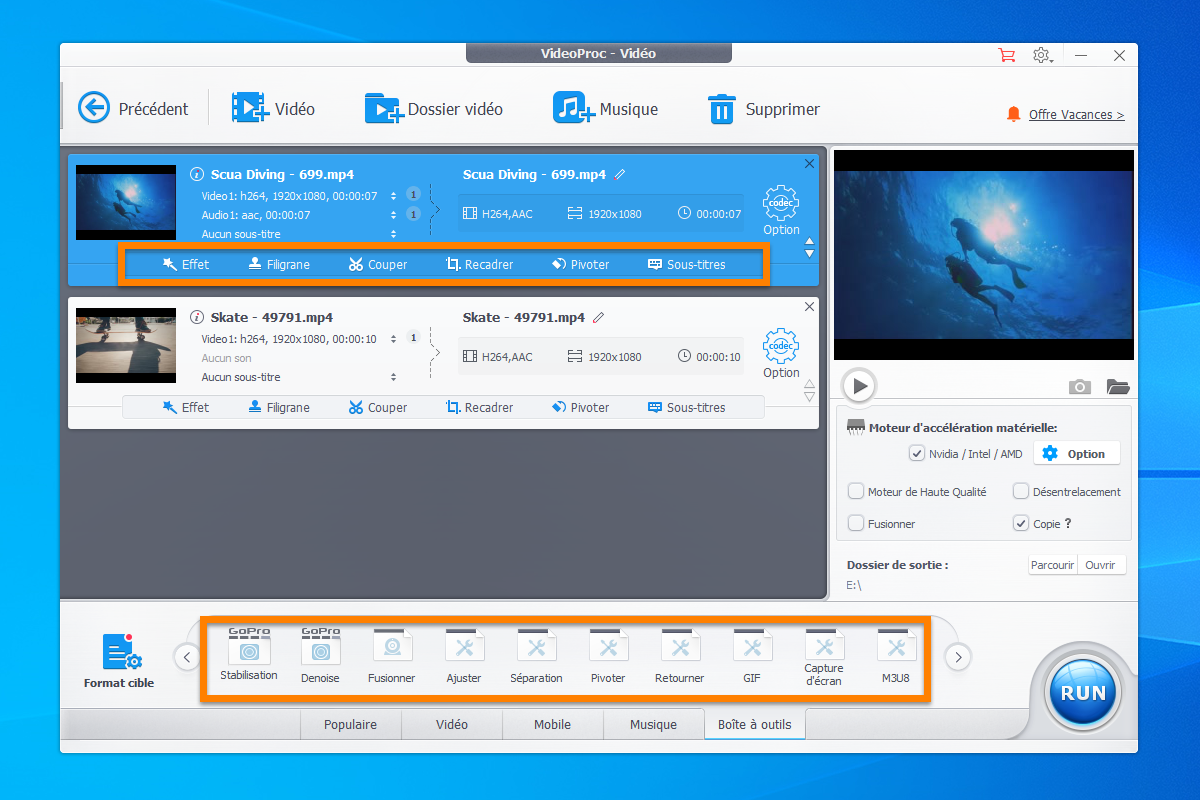Screen dimensions: 1200x800
Task: Expand Video1 track selector for Skate
Action: [x=394, y=339]
